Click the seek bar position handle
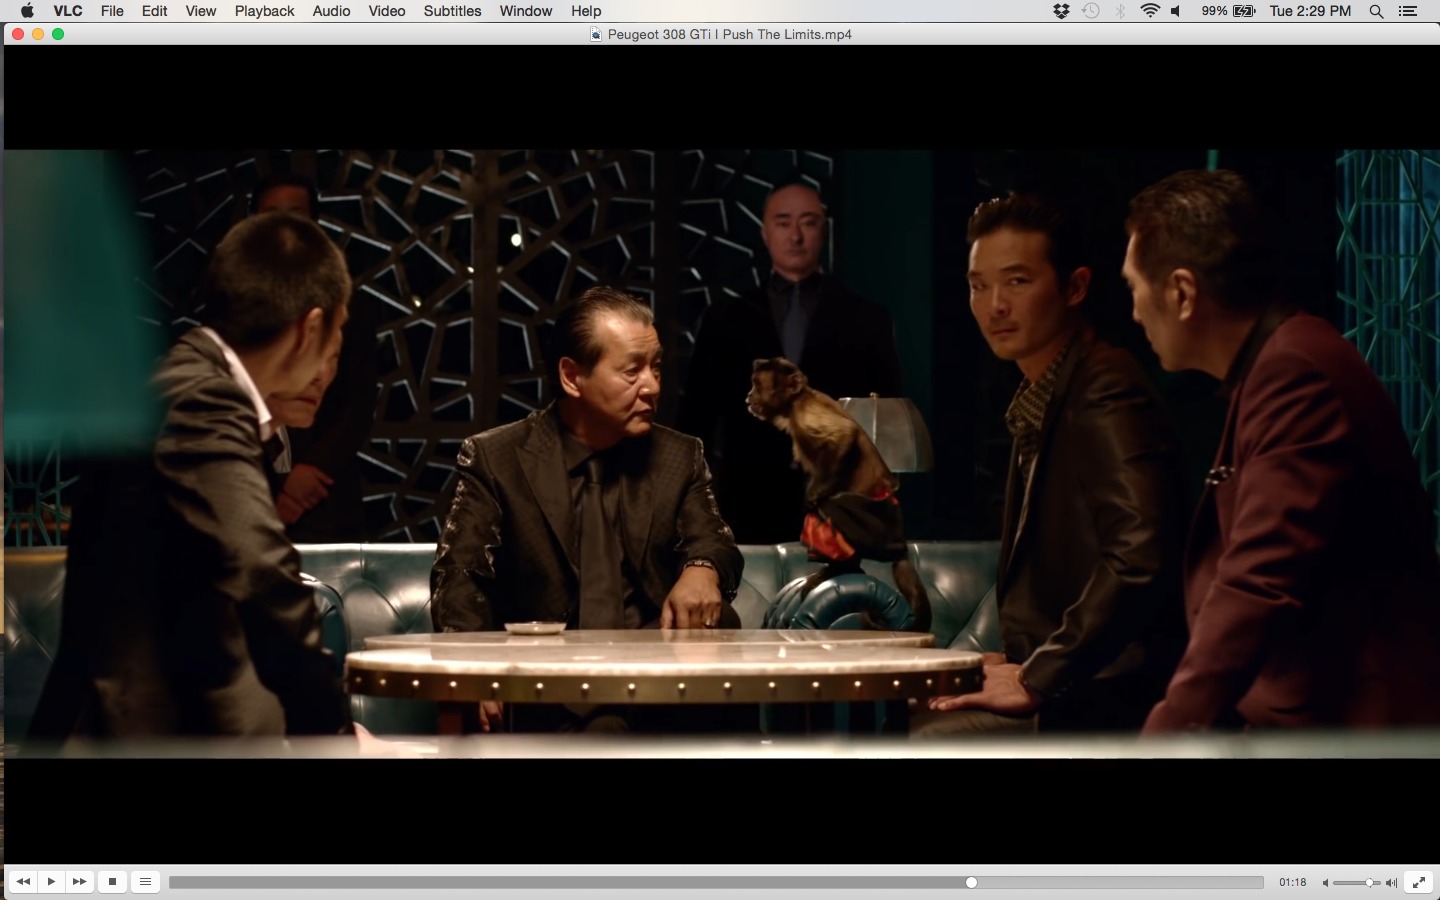 pyautogui.click(x=971, y=882)
